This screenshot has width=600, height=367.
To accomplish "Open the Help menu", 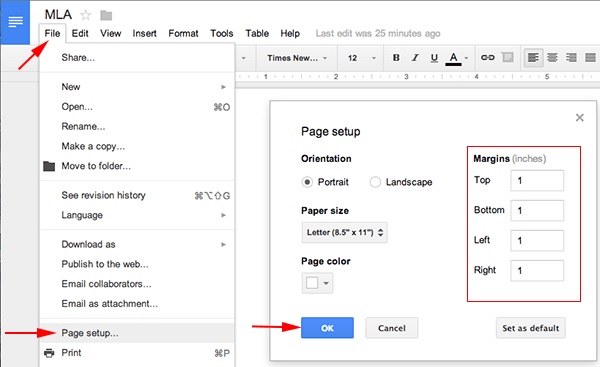I will coord(290,34).
